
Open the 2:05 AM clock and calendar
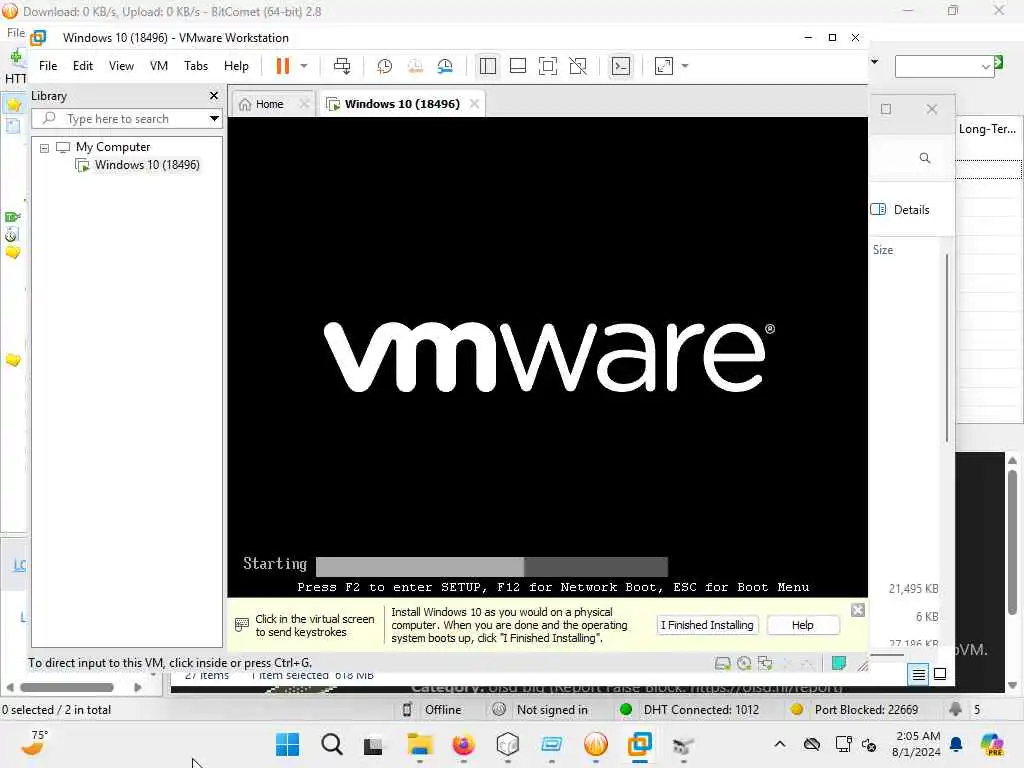pyautogui.click(x=917, y=744)
